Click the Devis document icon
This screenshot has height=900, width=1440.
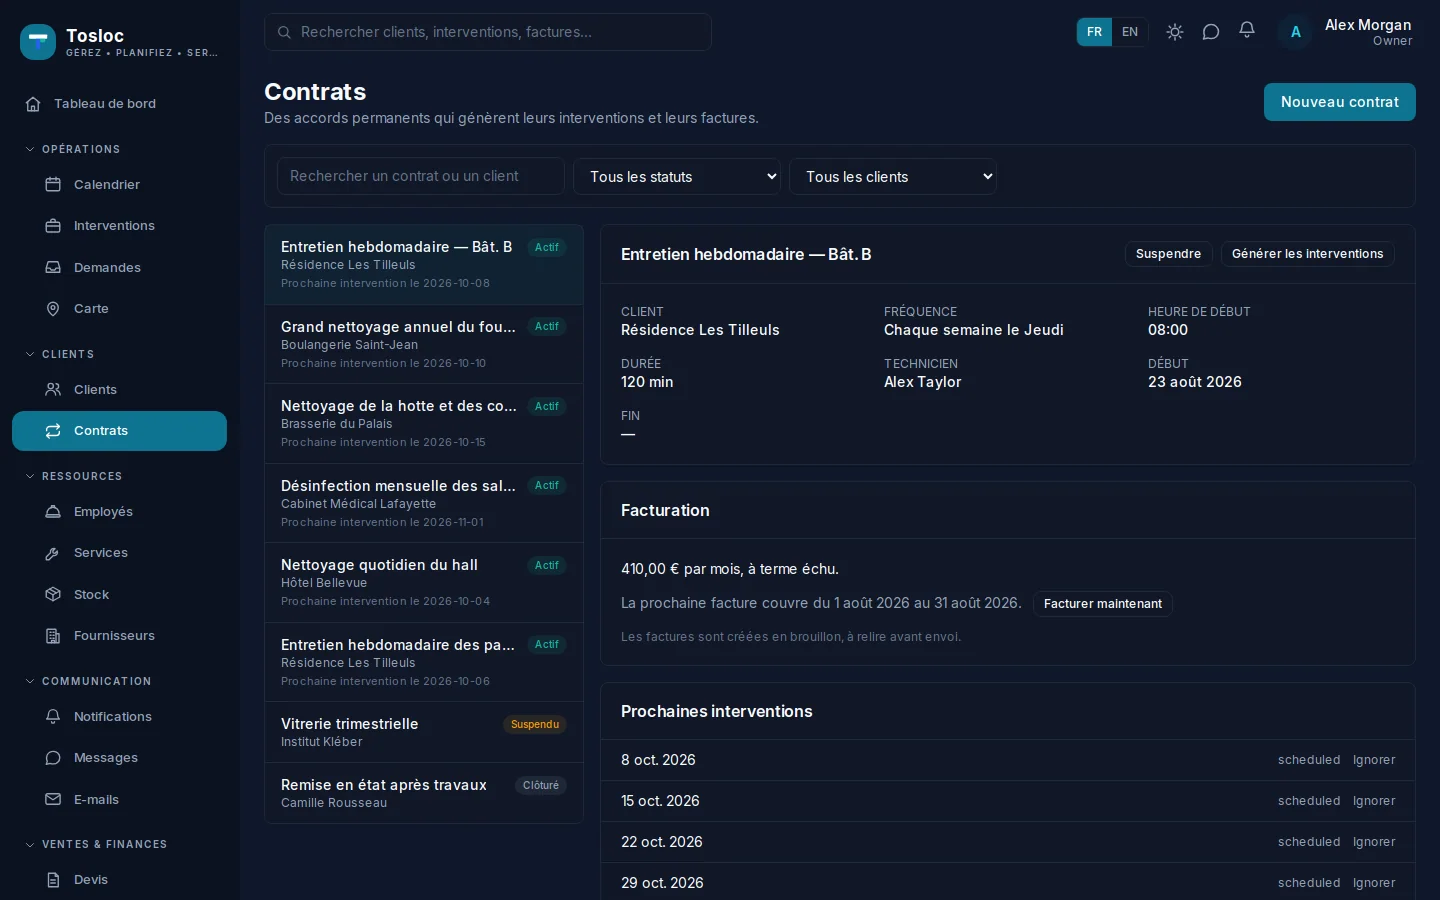pos(53,880)
